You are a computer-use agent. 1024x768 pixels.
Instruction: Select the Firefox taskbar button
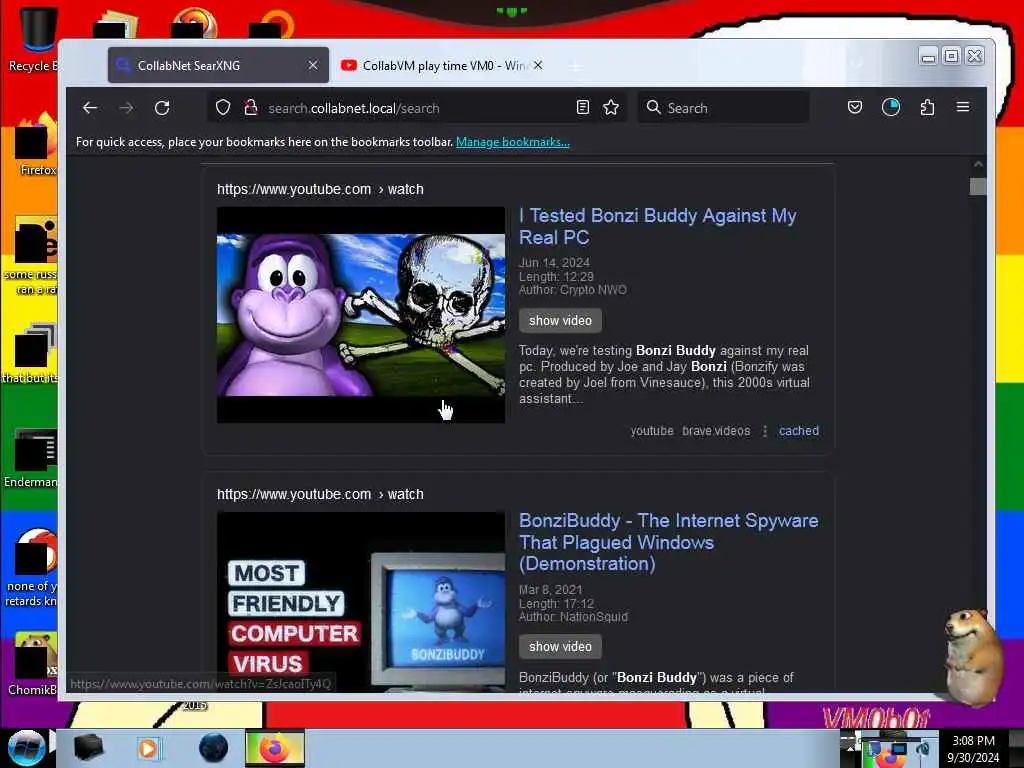click(x=275, y=748)
